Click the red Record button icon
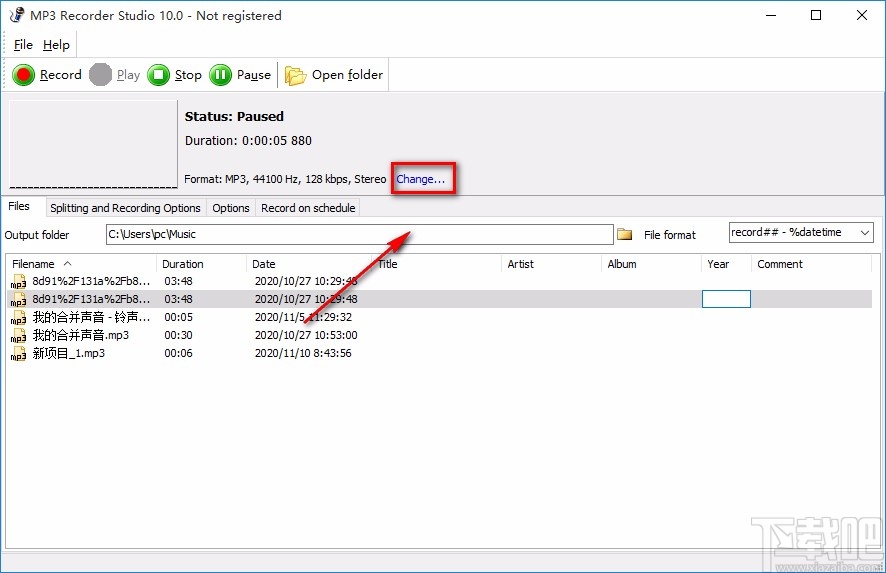The image size is (886, 573). point(23,75)
